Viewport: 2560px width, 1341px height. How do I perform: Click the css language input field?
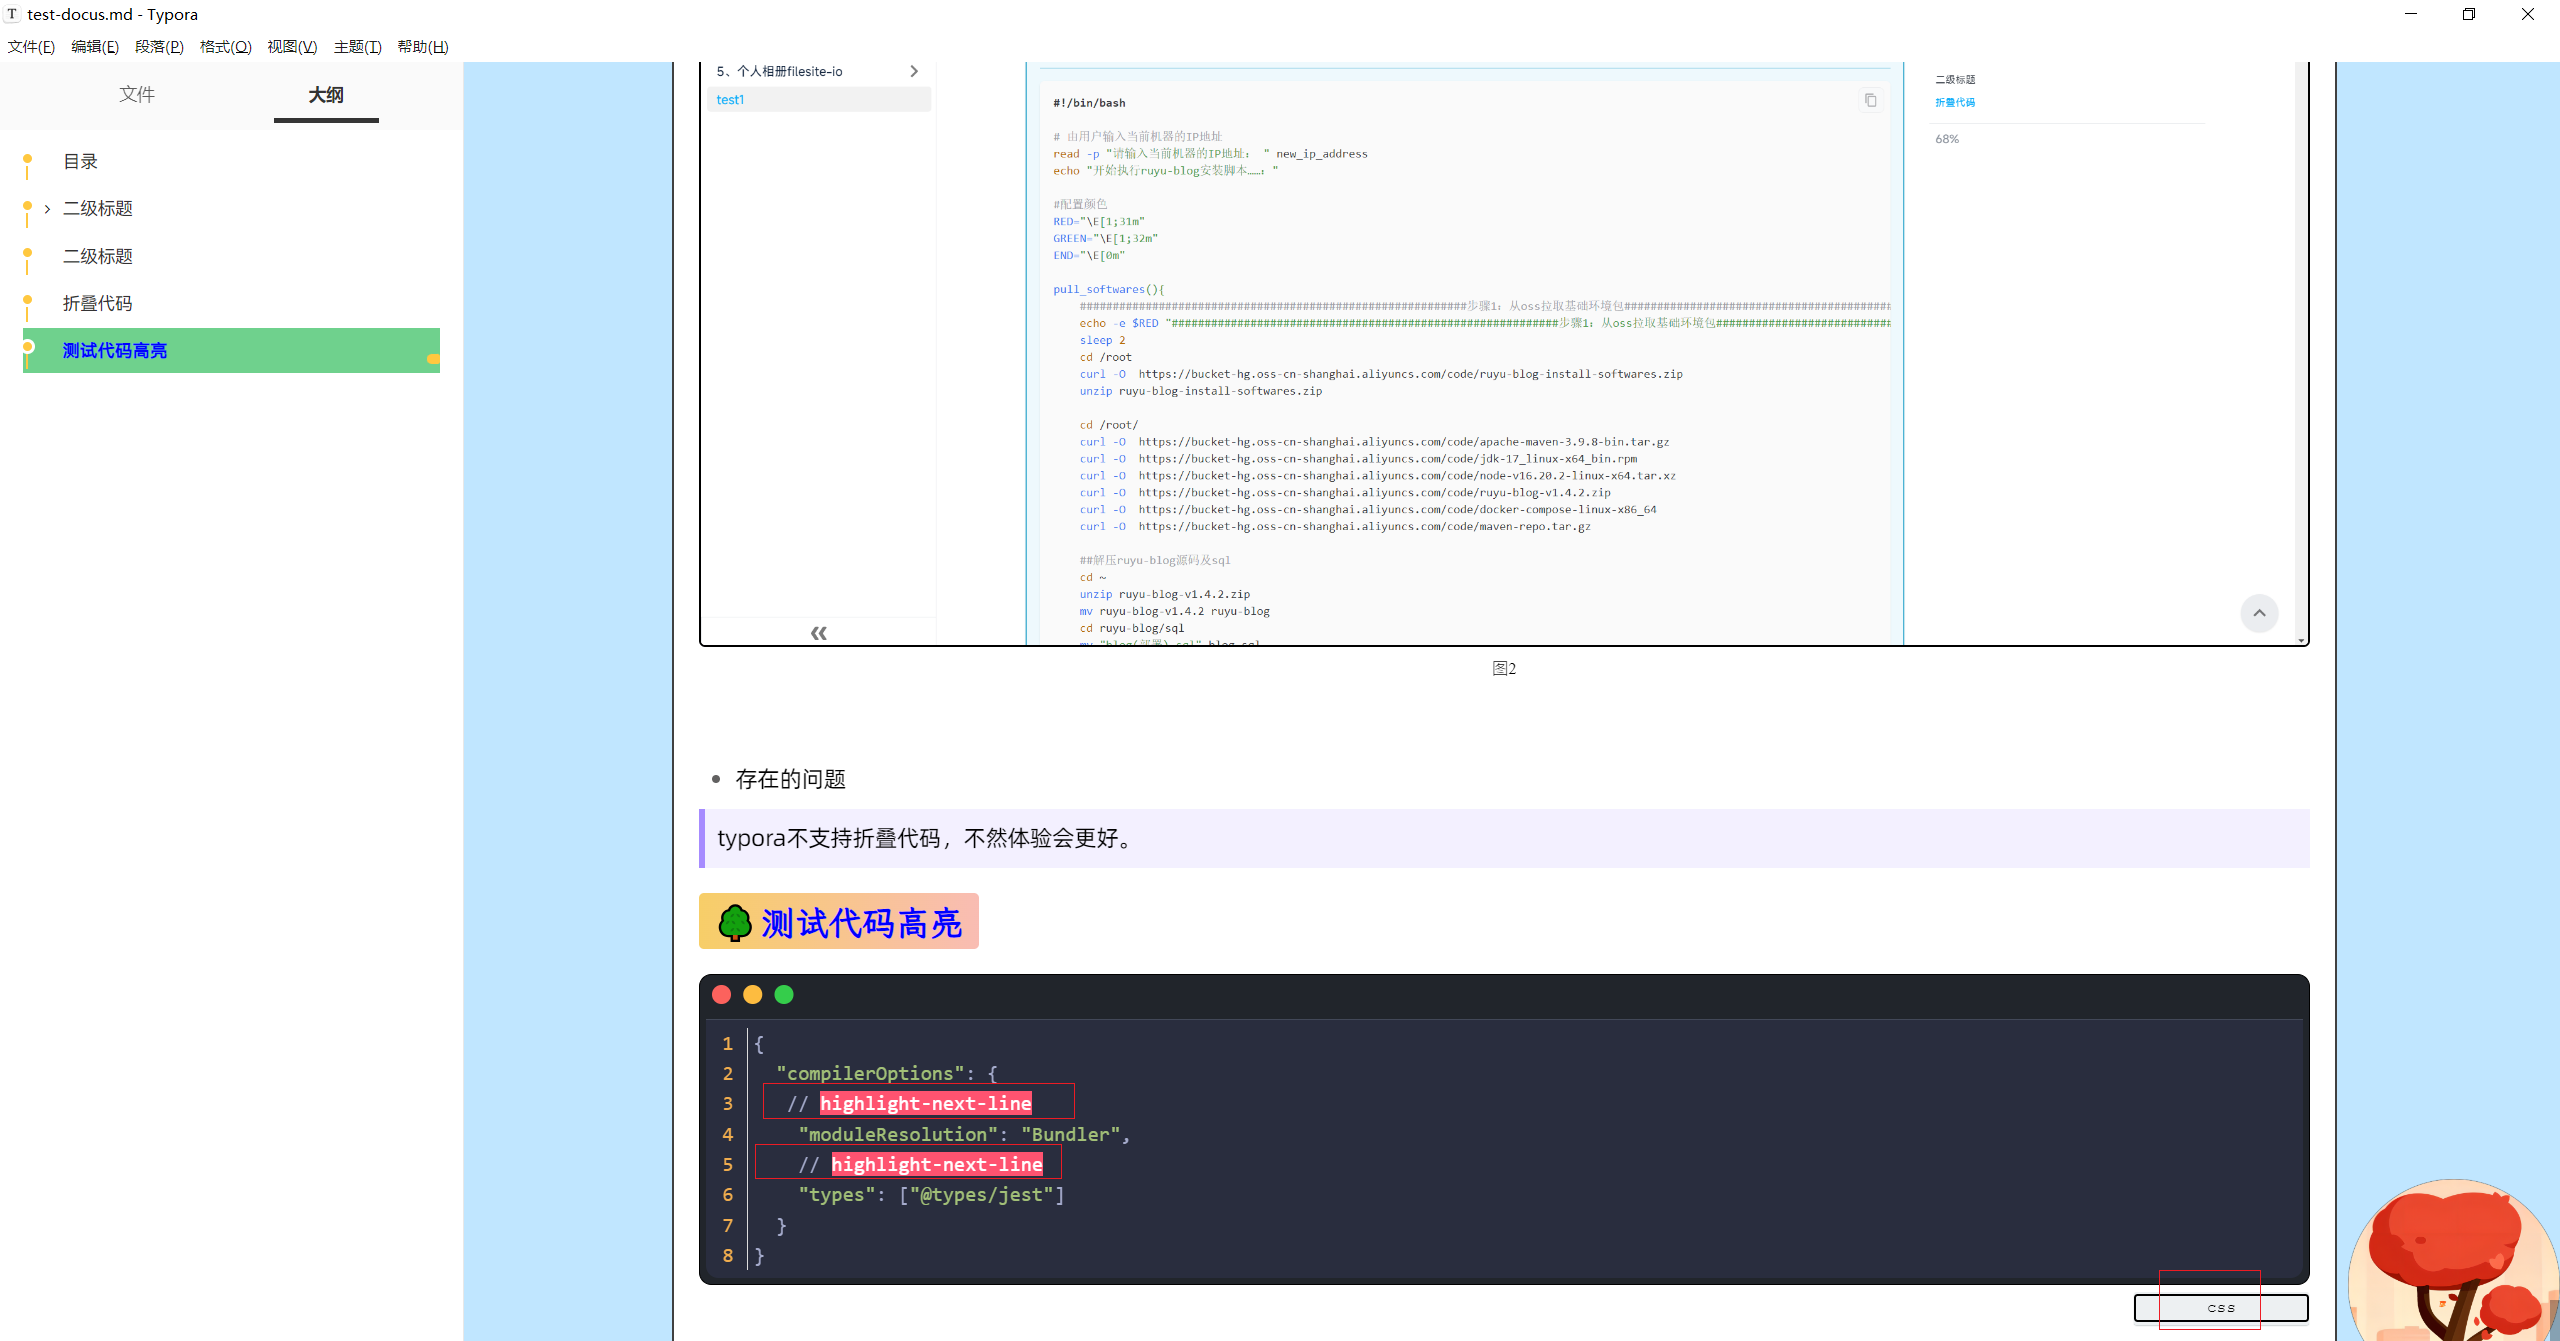(x=2221, y=1307)
